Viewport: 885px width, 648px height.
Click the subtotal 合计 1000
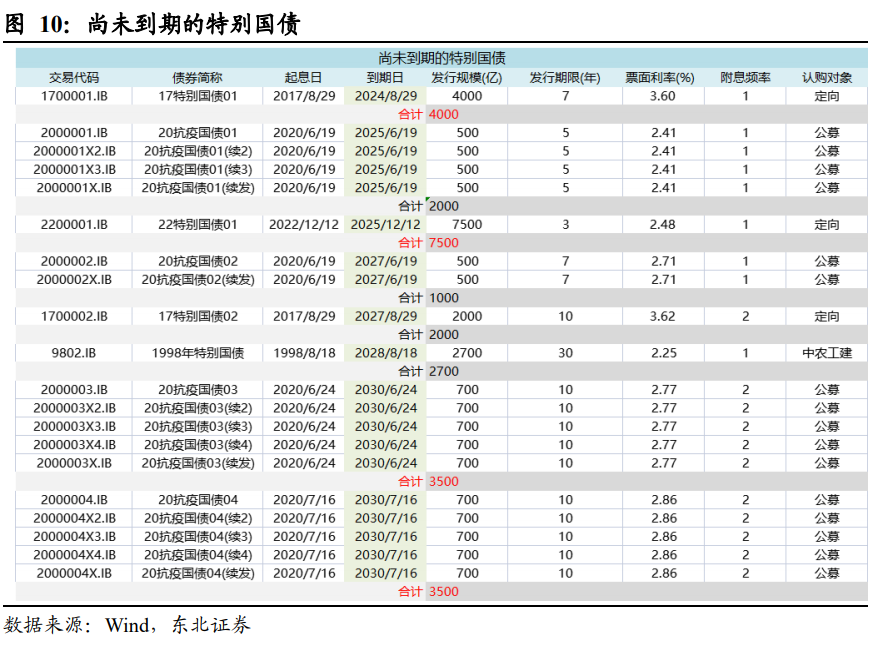[x=428, y=298]
